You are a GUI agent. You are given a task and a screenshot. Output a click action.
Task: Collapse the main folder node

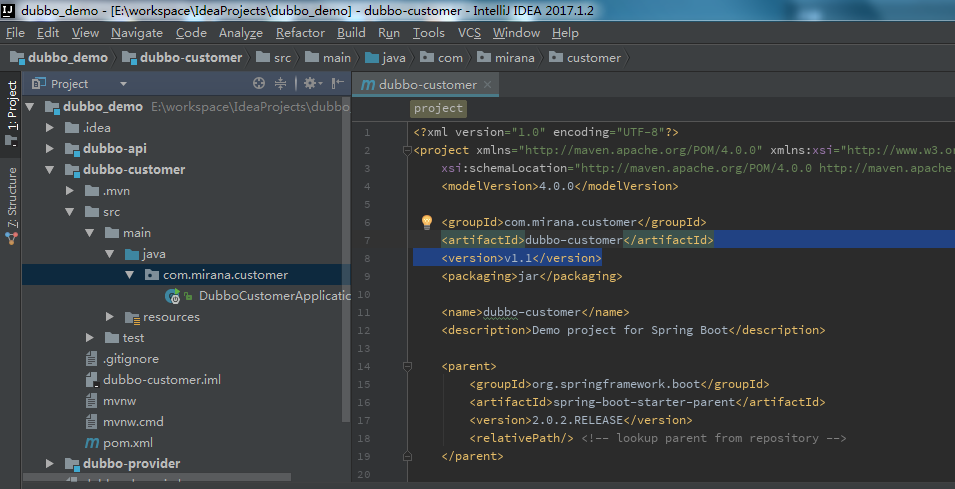point(90,233)
